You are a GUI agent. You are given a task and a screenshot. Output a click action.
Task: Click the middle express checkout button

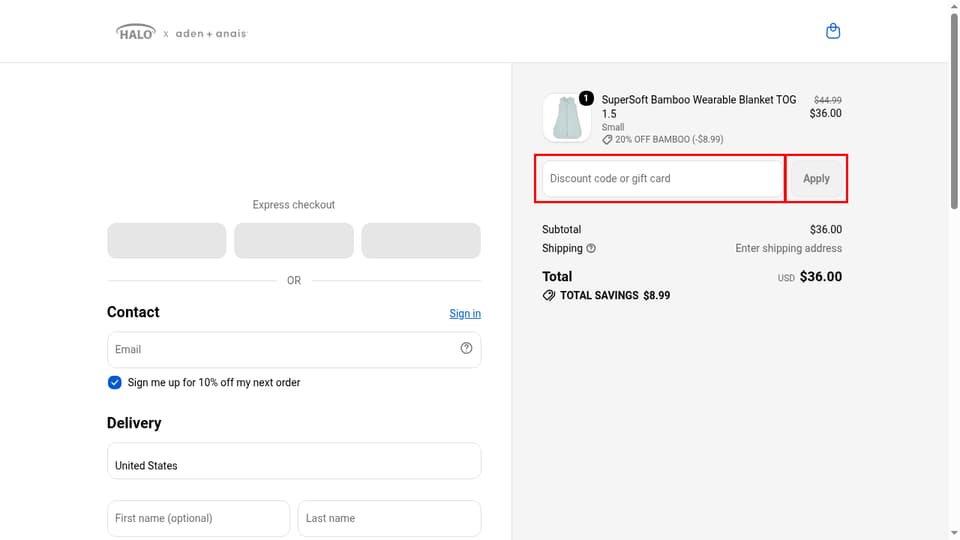tap(294, 241)
